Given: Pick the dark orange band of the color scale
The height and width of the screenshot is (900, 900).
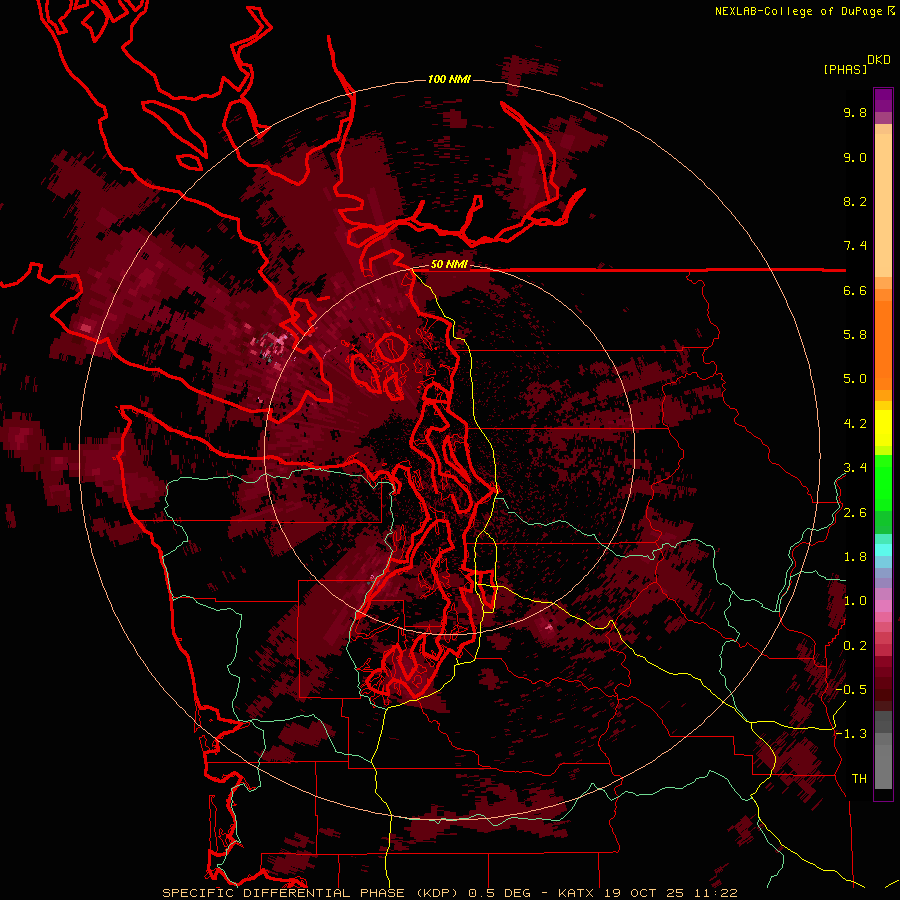Looking at the screenshot, I should (883, 346).
